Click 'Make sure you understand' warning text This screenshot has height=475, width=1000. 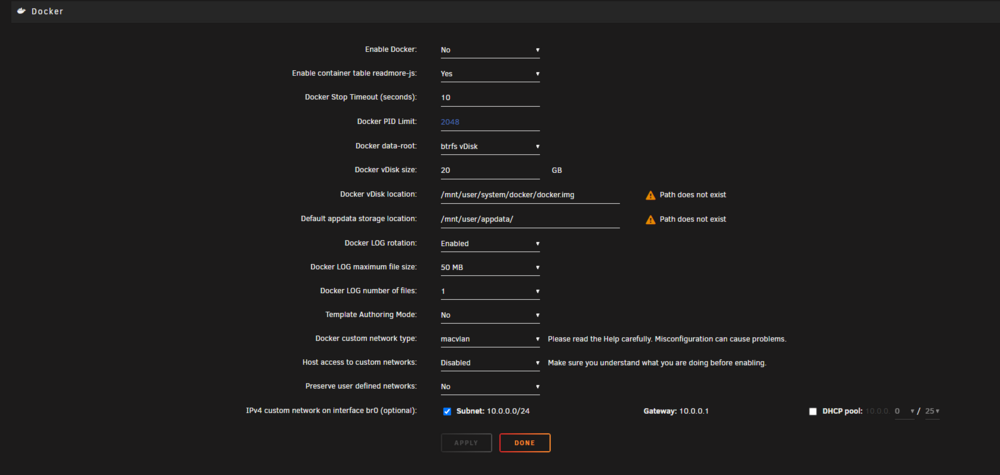pos(657,363)
